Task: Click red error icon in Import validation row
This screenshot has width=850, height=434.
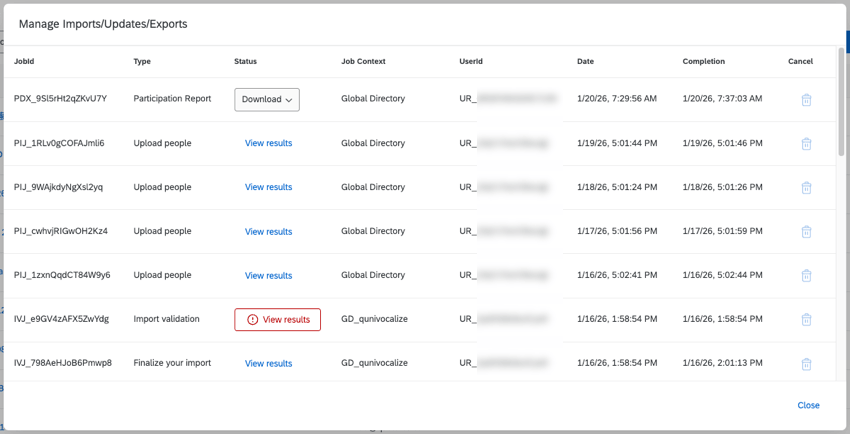Action: (x=252, y=320)
